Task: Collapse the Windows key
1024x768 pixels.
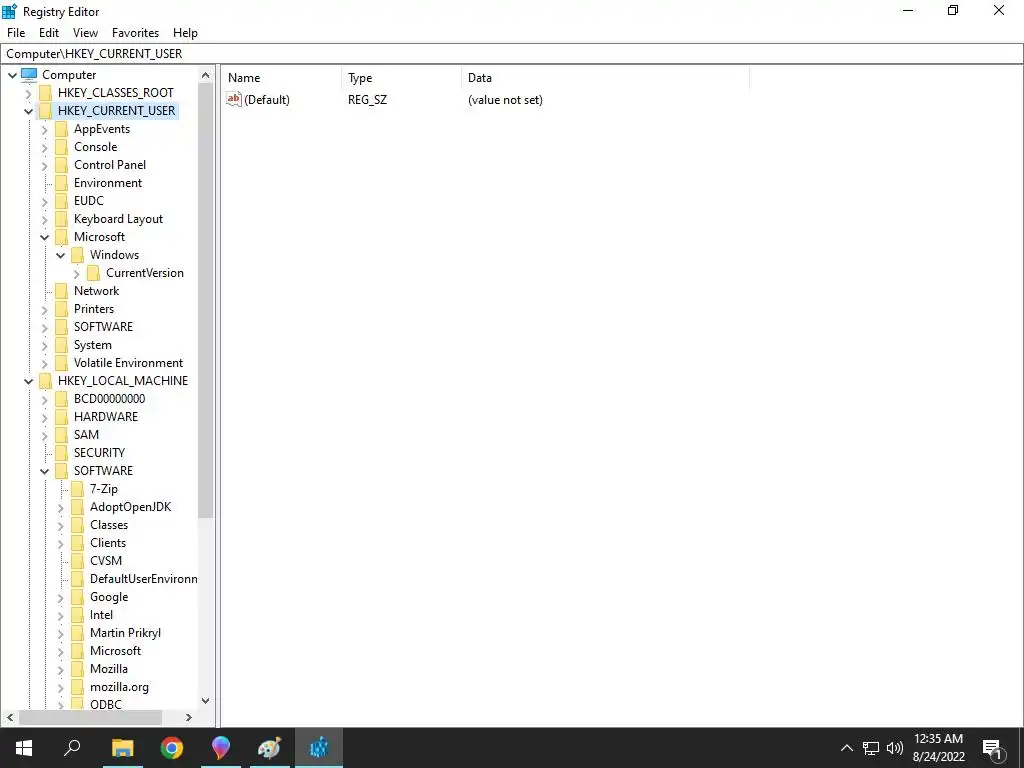Action: (61, 255)
